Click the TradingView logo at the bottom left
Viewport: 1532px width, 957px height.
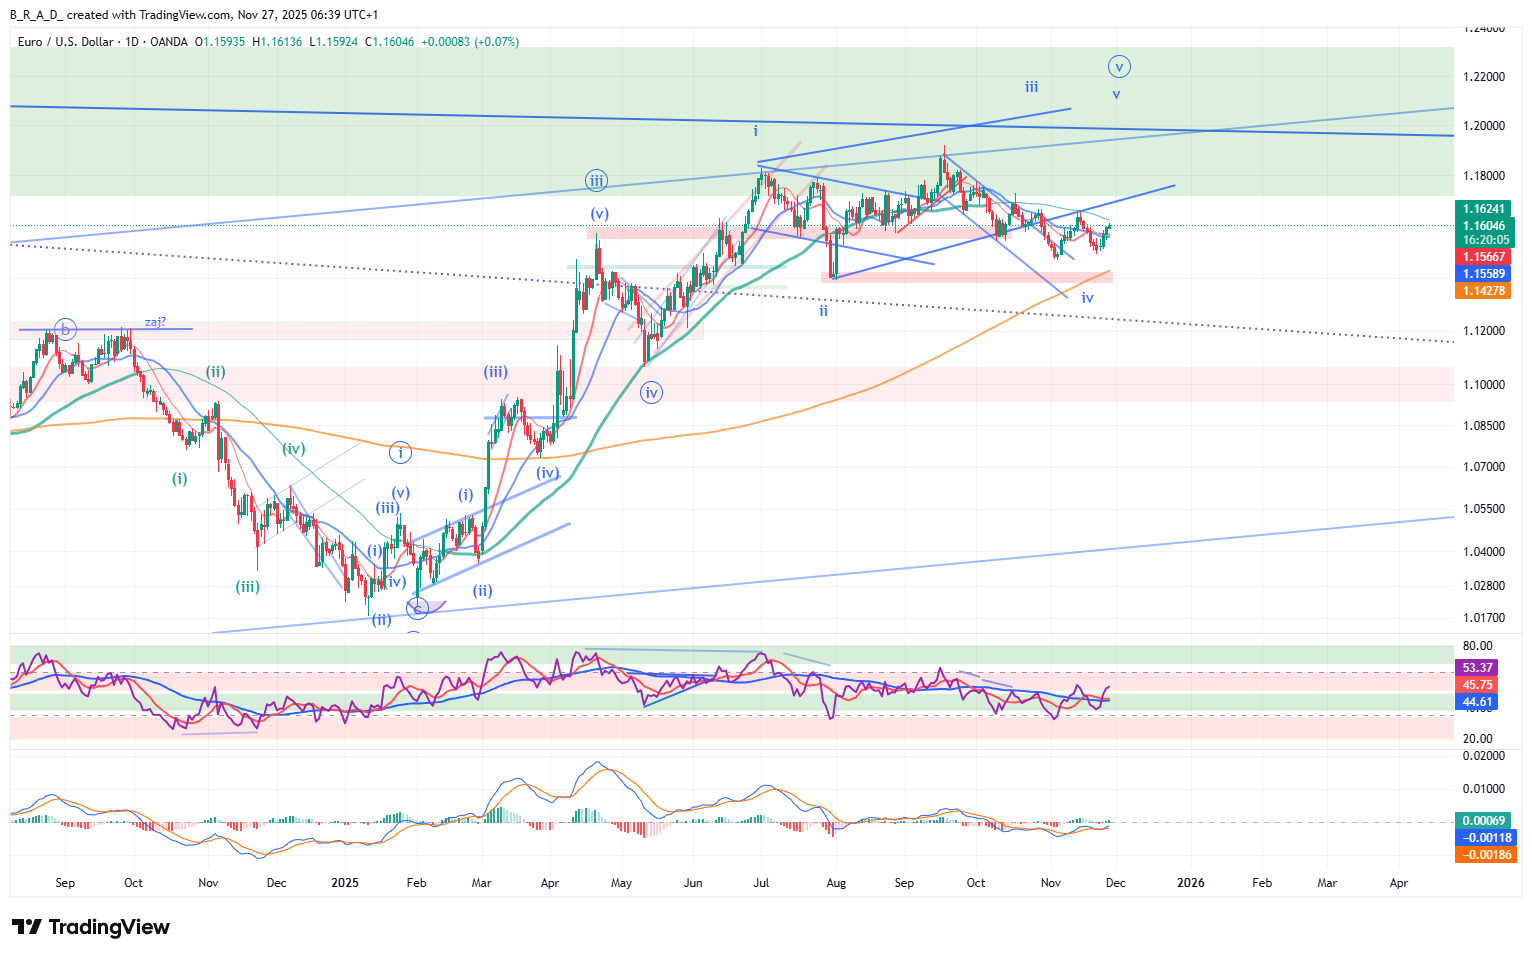(91, 927)
